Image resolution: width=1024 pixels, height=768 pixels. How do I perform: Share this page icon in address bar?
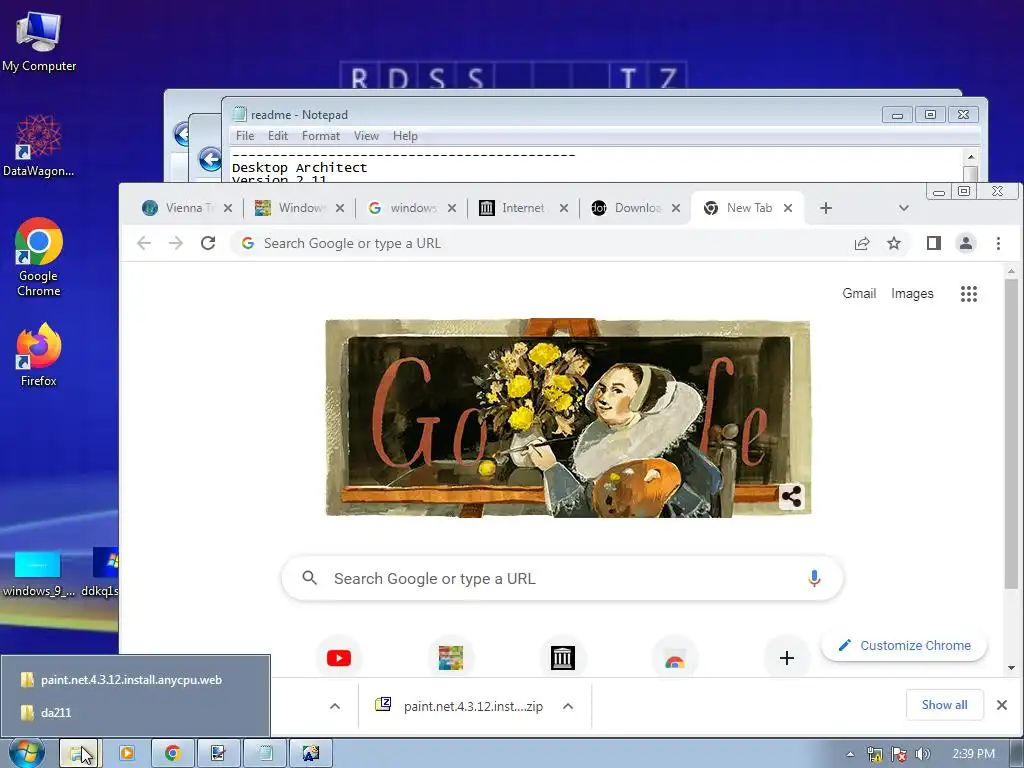tap(862, 243)
